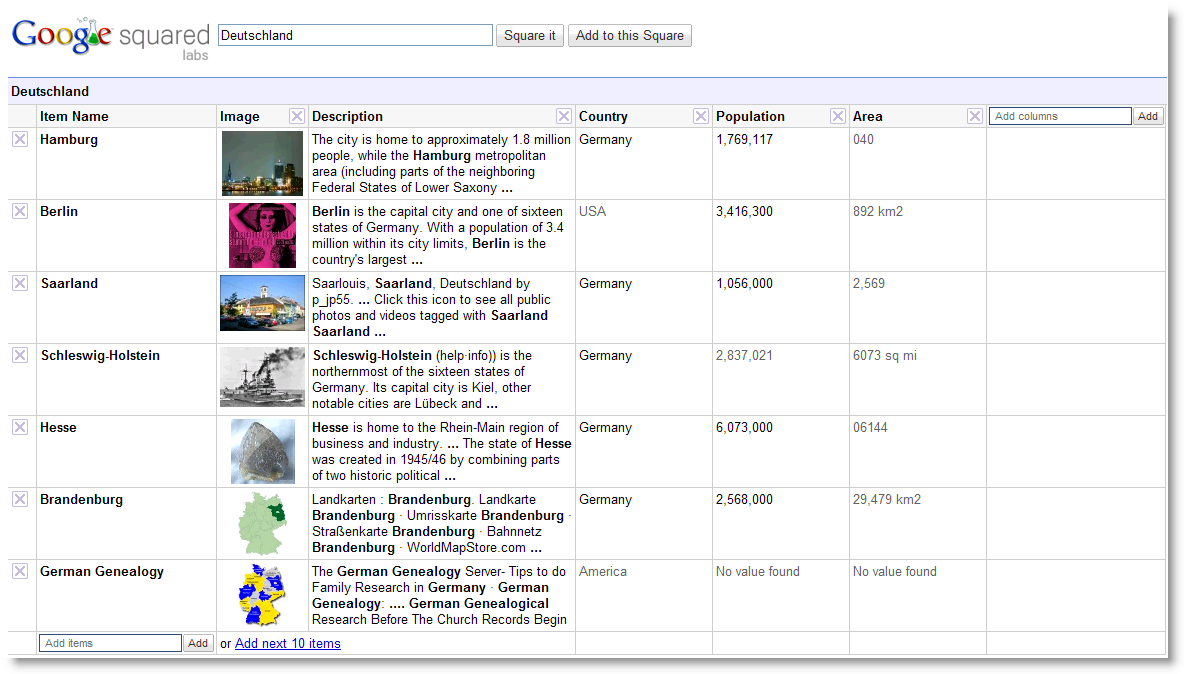Viewport: 1184px width, 674px height.
Task: Remove the Country column with its X icon
Action: (701, 116)
